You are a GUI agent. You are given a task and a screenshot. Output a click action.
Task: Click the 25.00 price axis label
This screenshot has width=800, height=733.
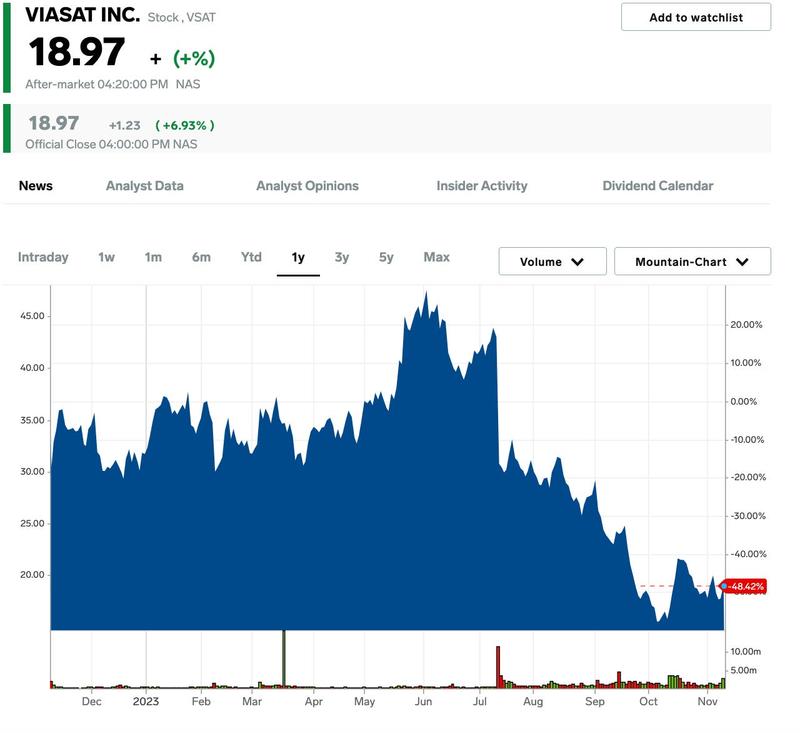click(x=32, y=523)
